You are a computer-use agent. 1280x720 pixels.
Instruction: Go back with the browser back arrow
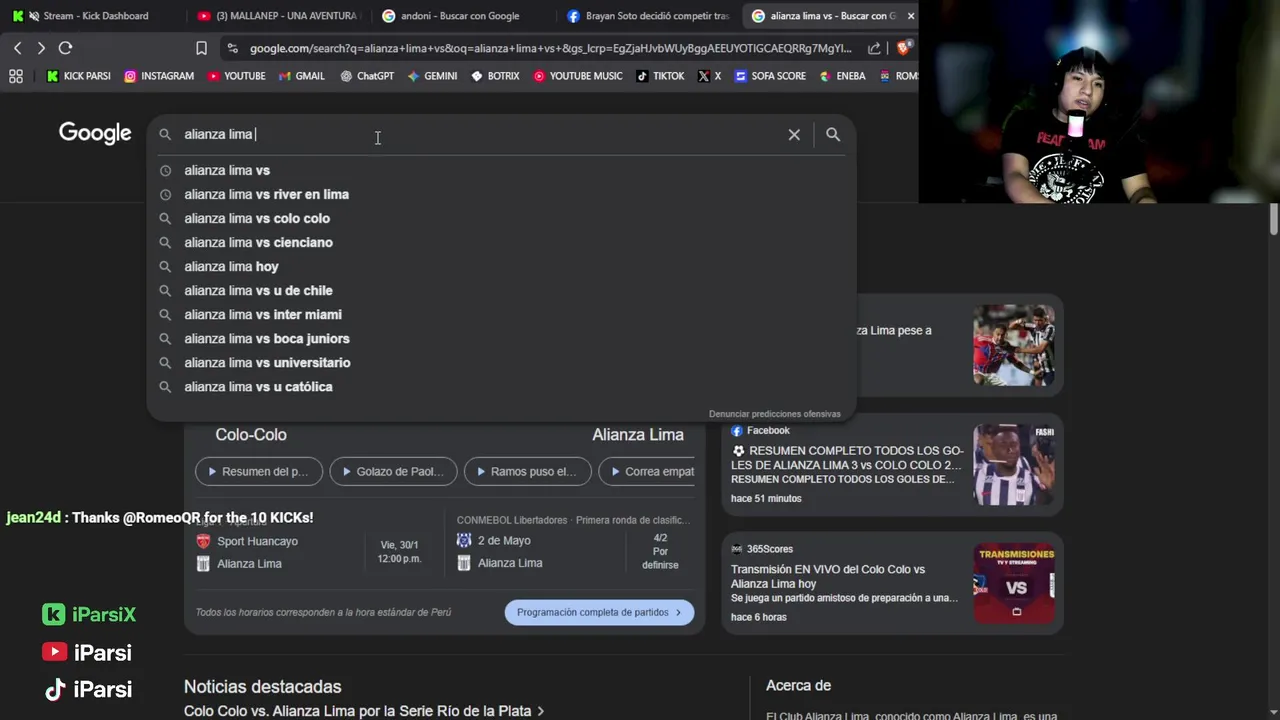pyautogui.click(x=17, y=48)
